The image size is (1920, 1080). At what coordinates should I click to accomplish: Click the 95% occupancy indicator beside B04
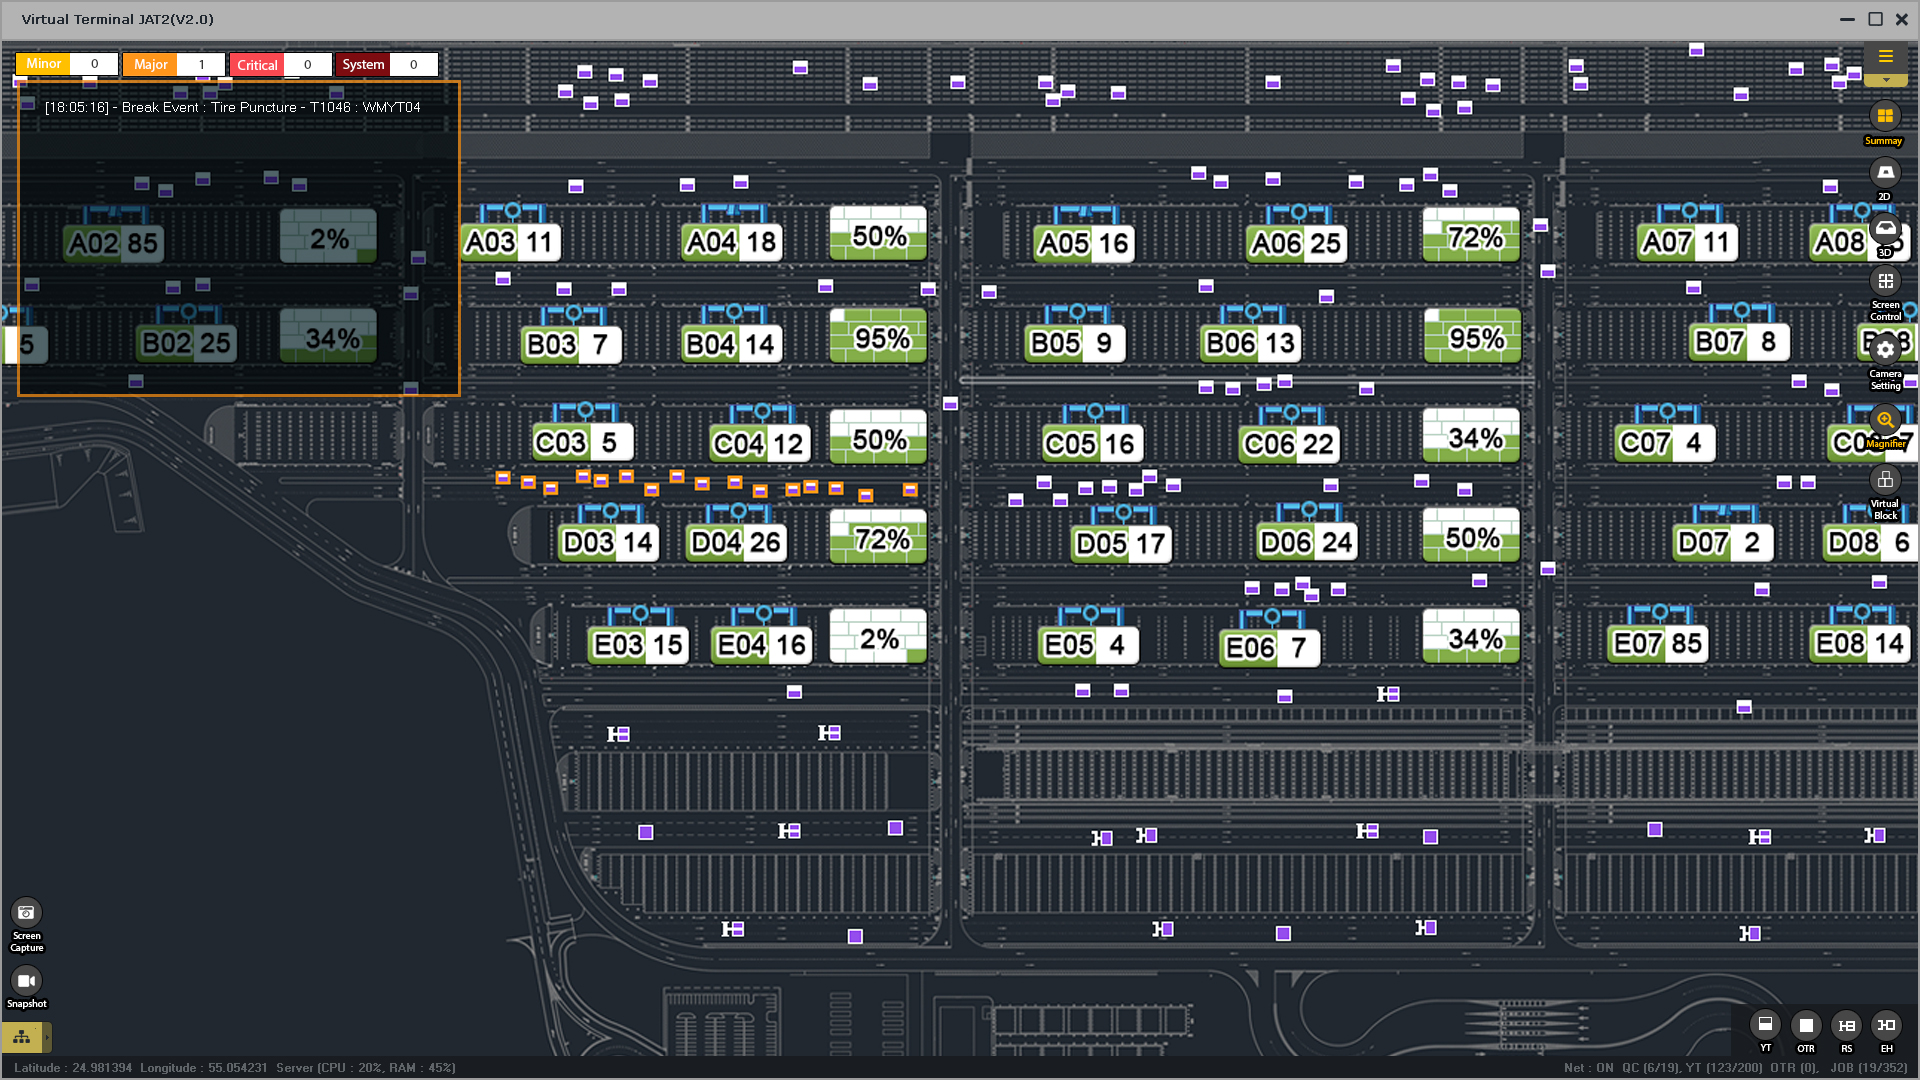(878, 339)
